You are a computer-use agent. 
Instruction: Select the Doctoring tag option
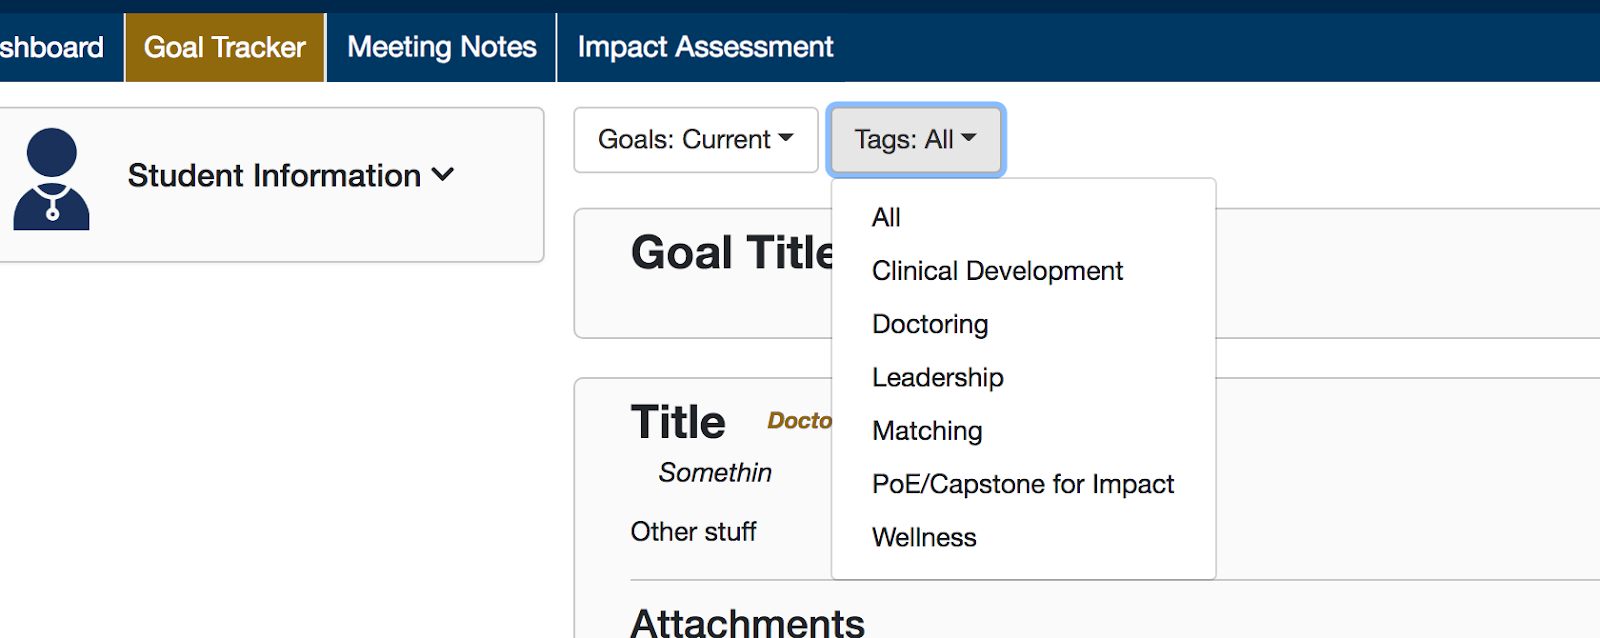[930, 324]
